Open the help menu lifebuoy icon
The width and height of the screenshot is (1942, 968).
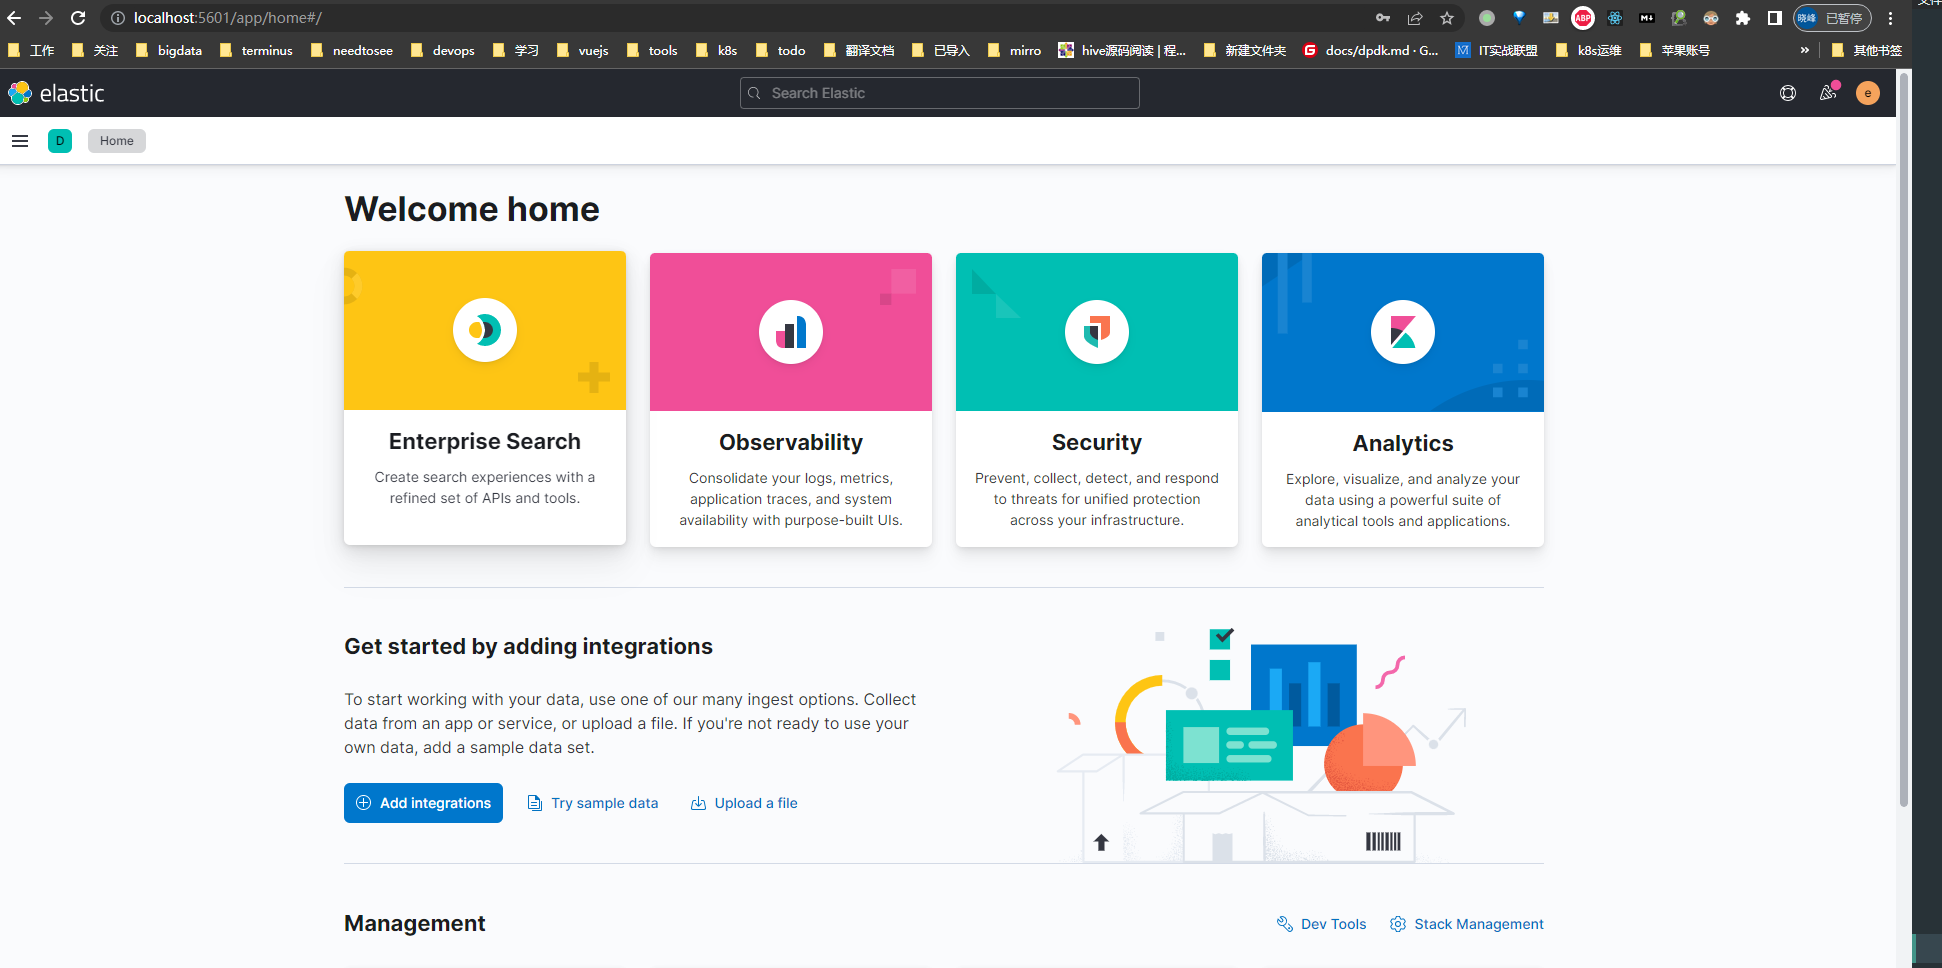[1788, 93]
